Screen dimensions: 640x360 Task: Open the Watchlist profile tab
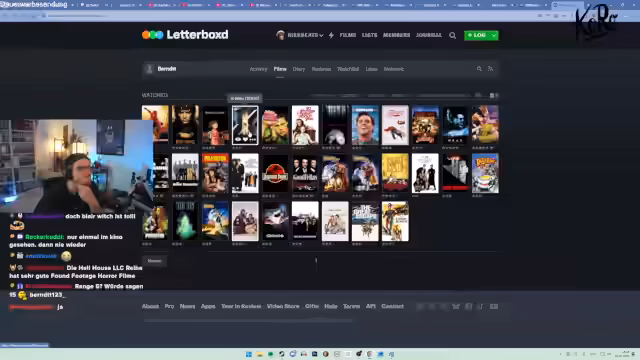pyautogui.click(x=348, y=69)
